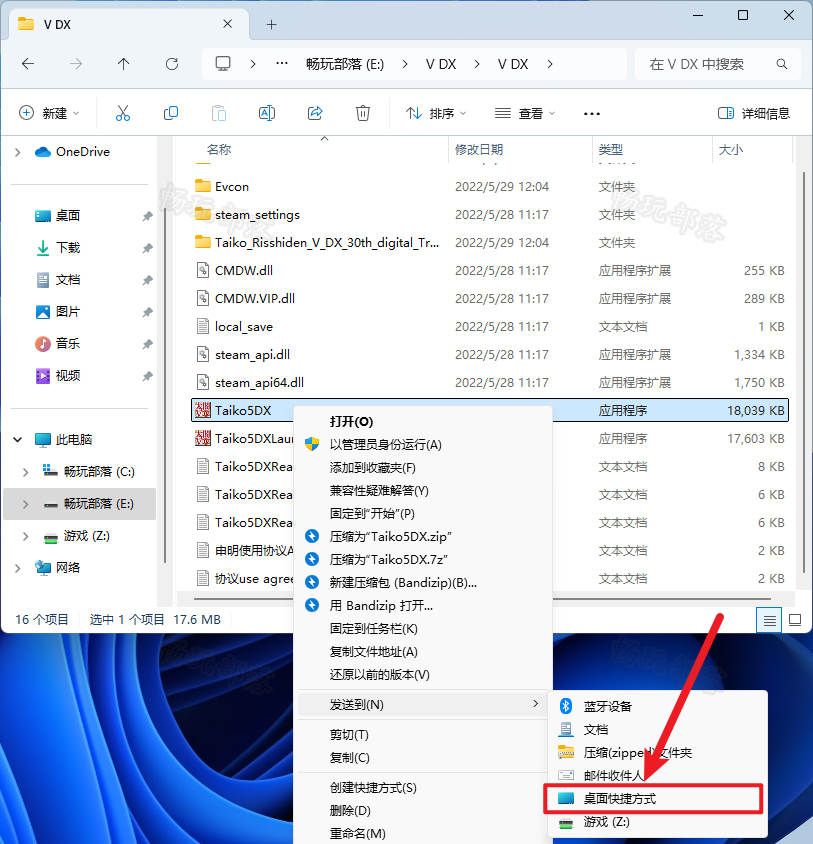Click the search magnifier icon

(782, 64)
